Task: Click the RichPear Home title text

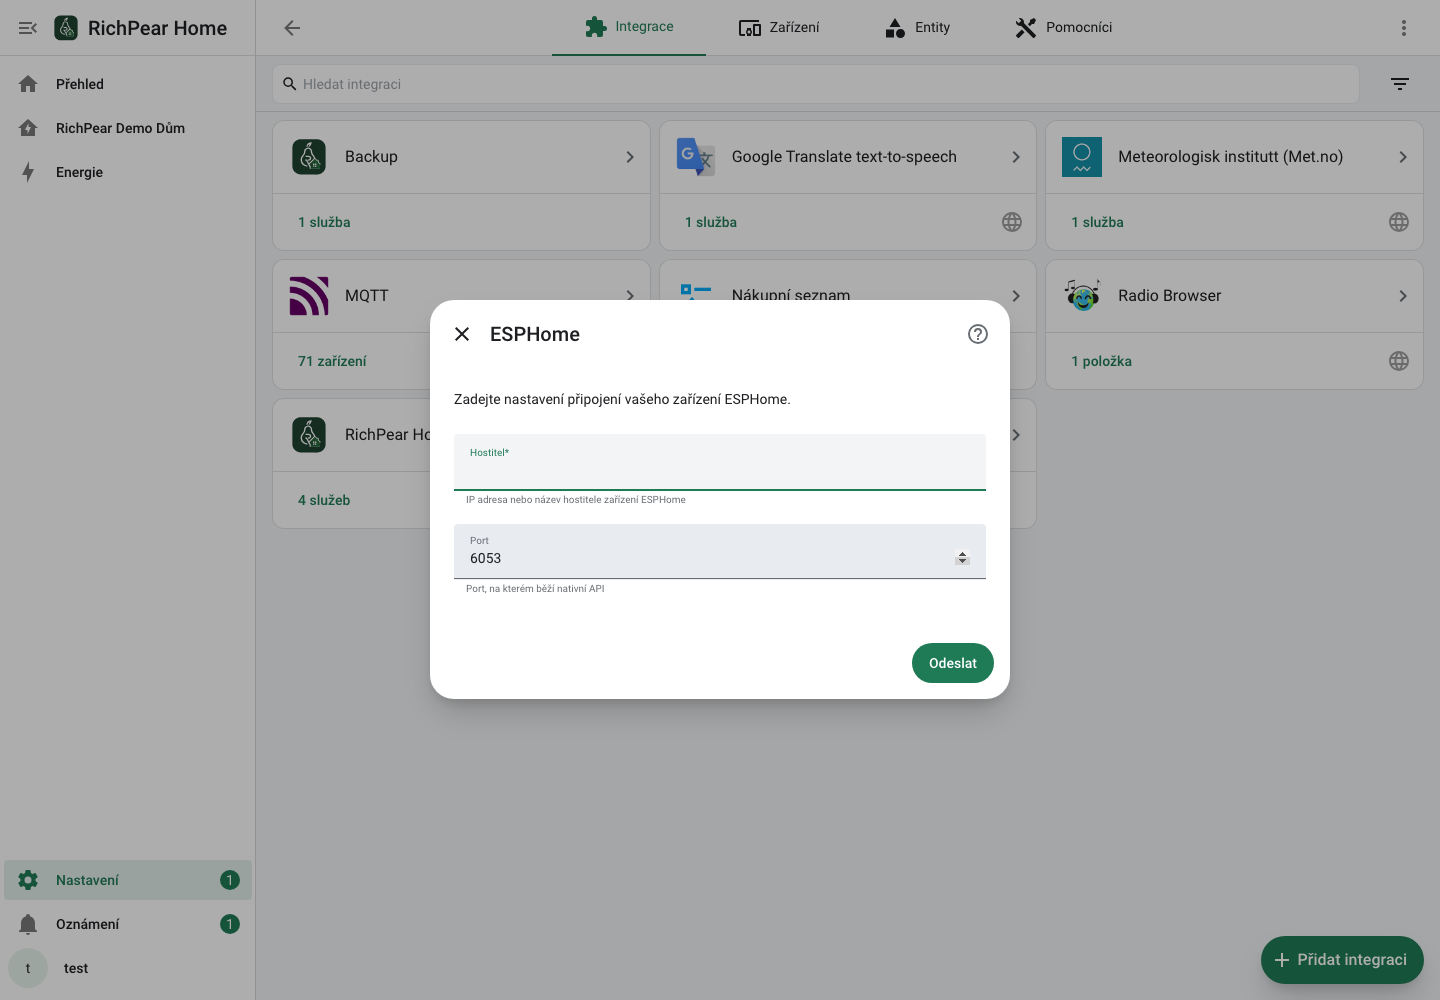Action: pos(157,28)
